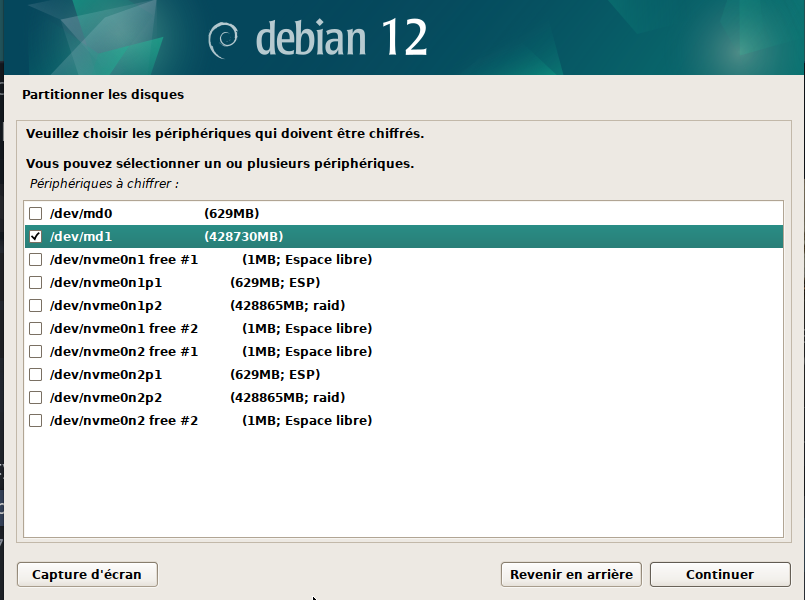Screen dimensions: 805x600
Task: Select the /dev/nvme0n1p2 checkbox
Action: point(35,305)
